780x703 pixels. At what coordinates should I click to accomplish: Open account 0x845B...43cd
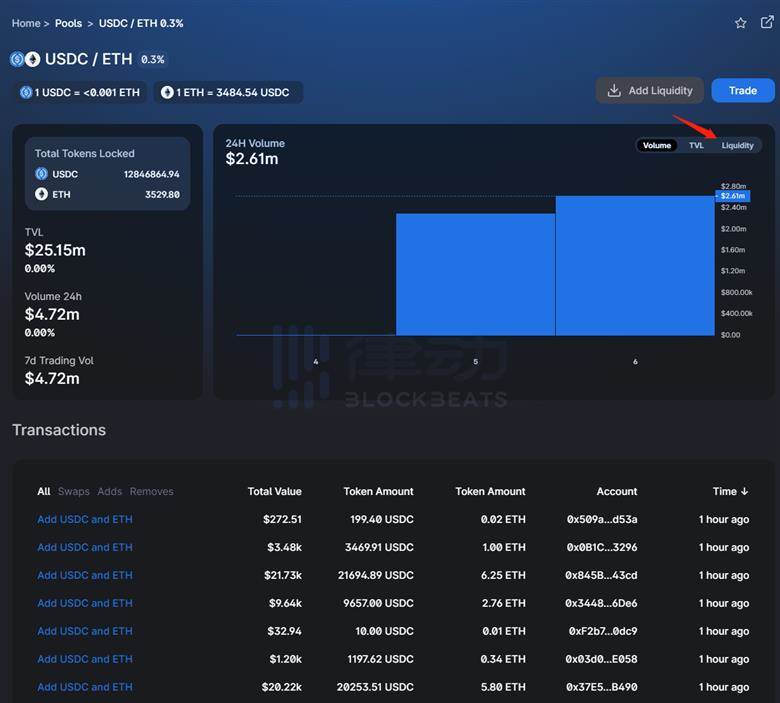(601, 575)
